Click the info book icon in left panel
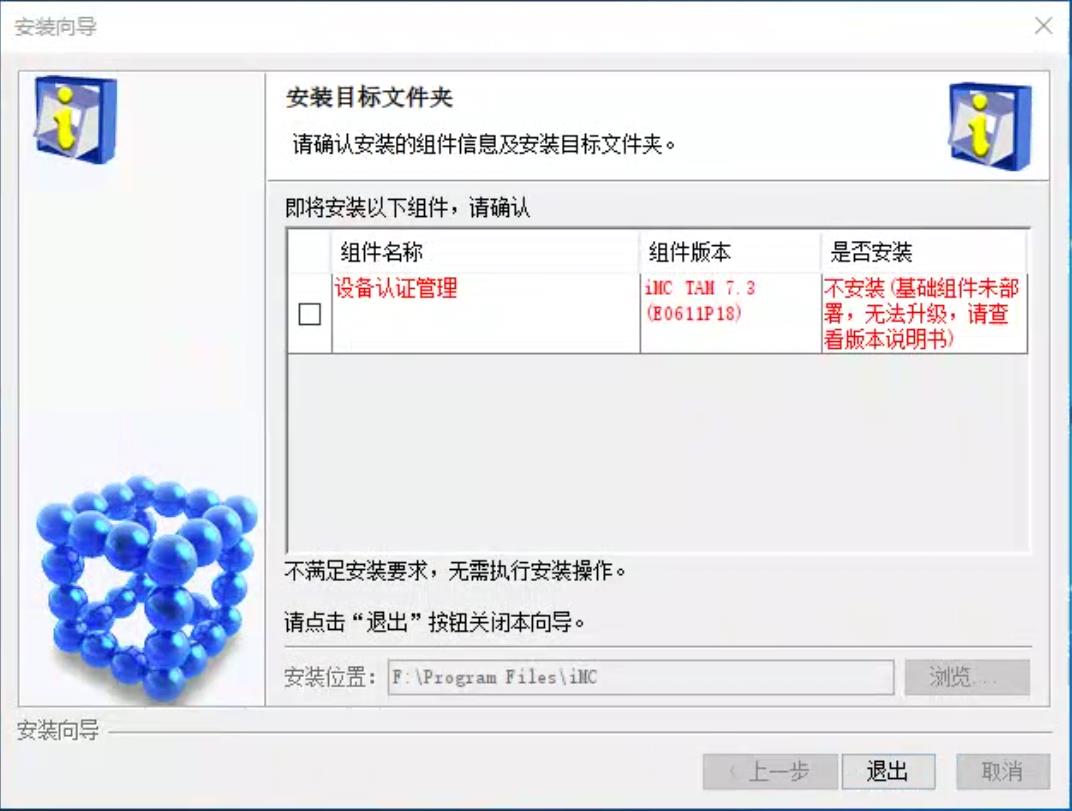This screenshot has width=1072, height=811. coord(76,120)
